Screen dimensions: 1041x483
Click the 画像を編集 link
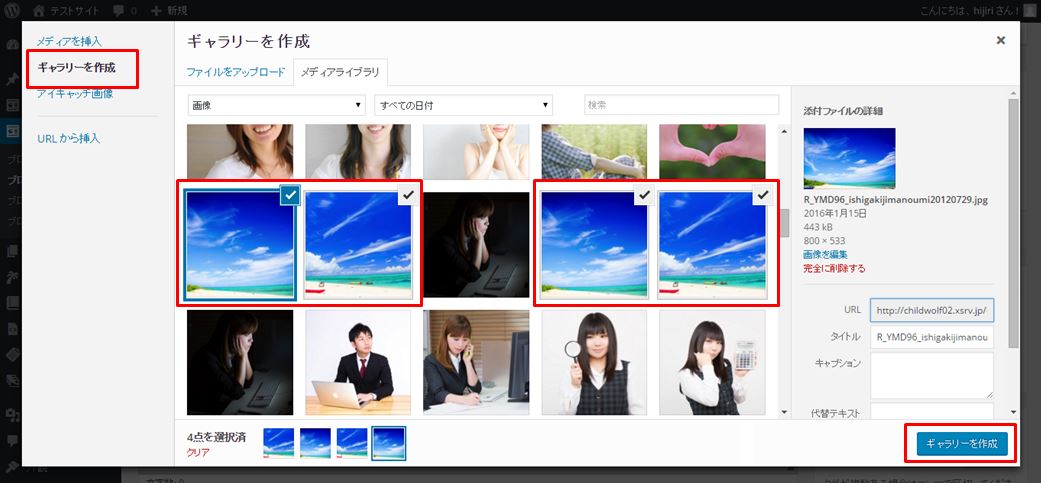tap(825, 254)
